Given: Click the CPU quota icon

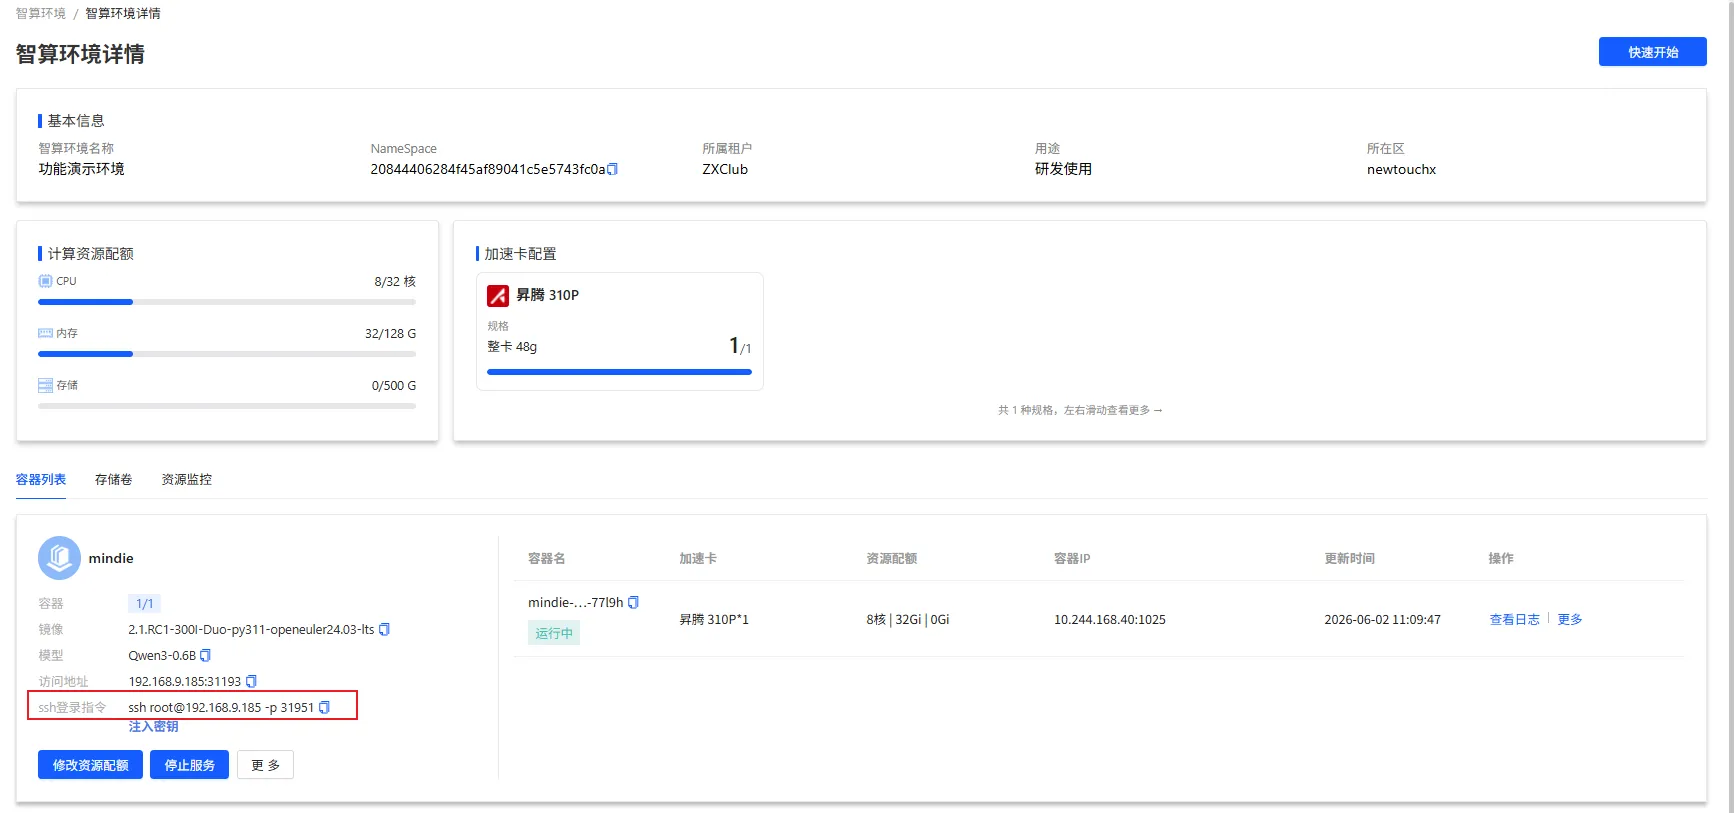Looking at the screenshot, I should coord(45,281).
